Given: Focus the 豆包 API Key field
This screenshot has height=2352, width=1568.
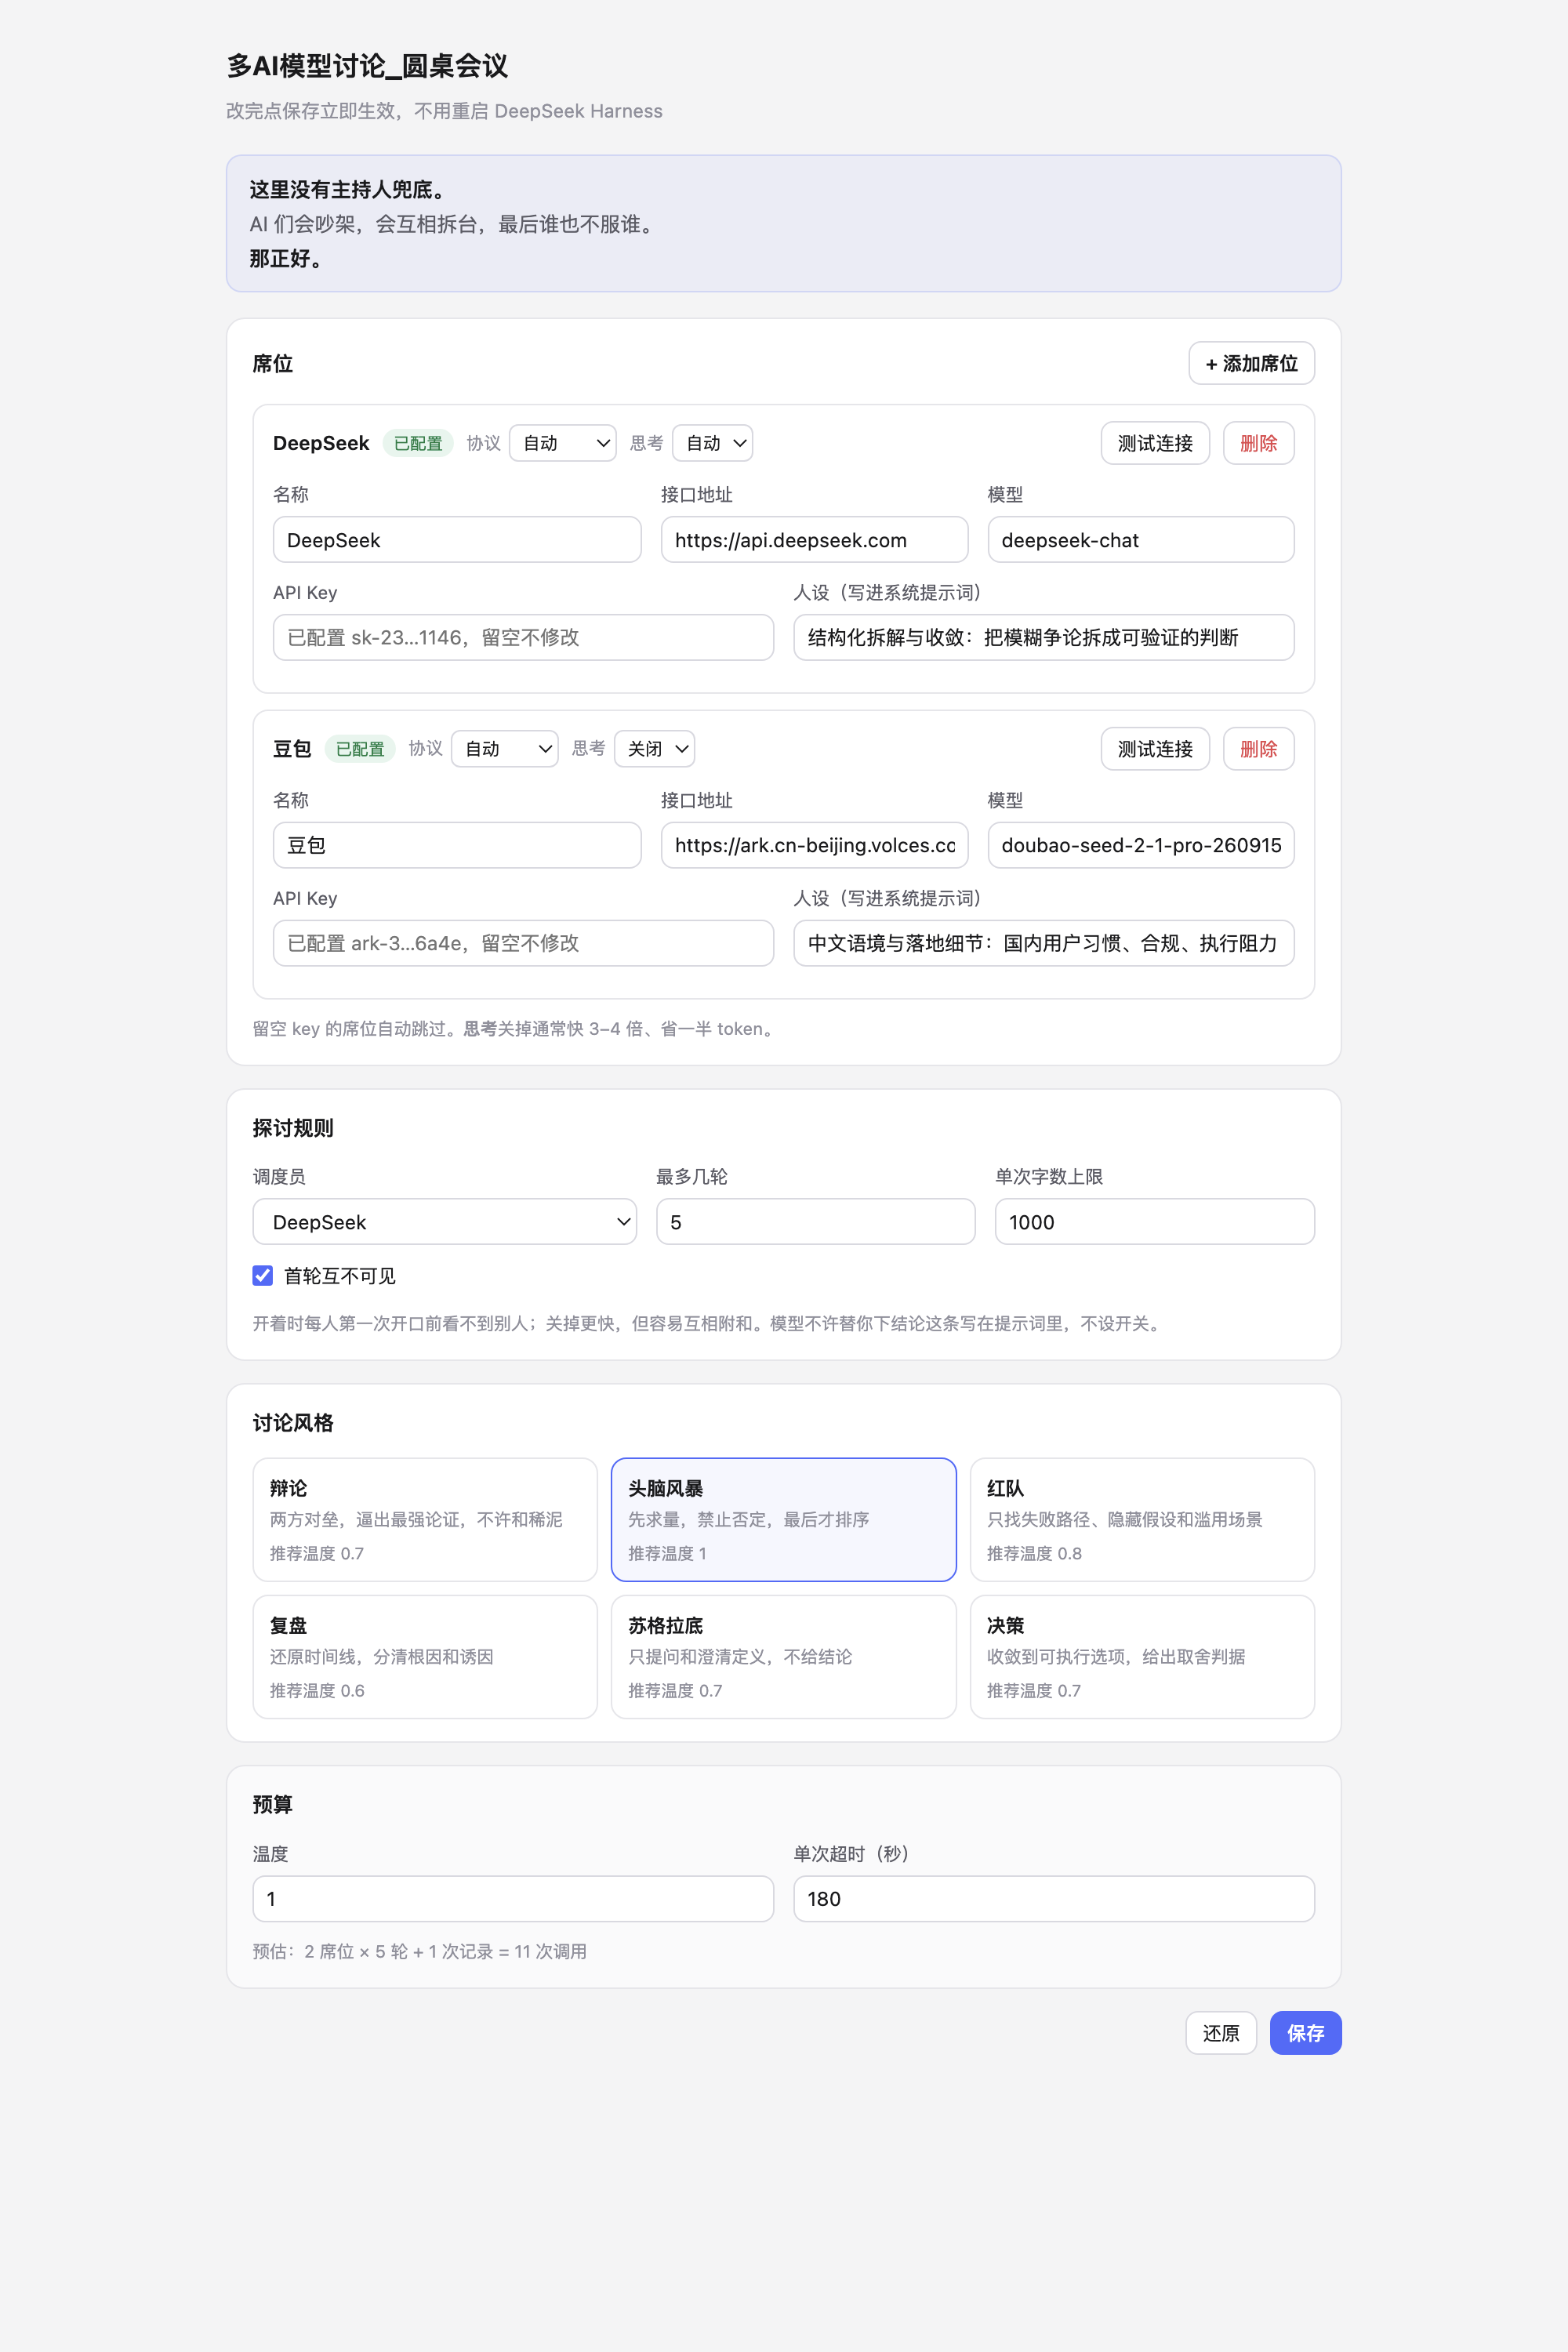Looking at the screenshot, I should pyautogui.click(x=523, y=943).
